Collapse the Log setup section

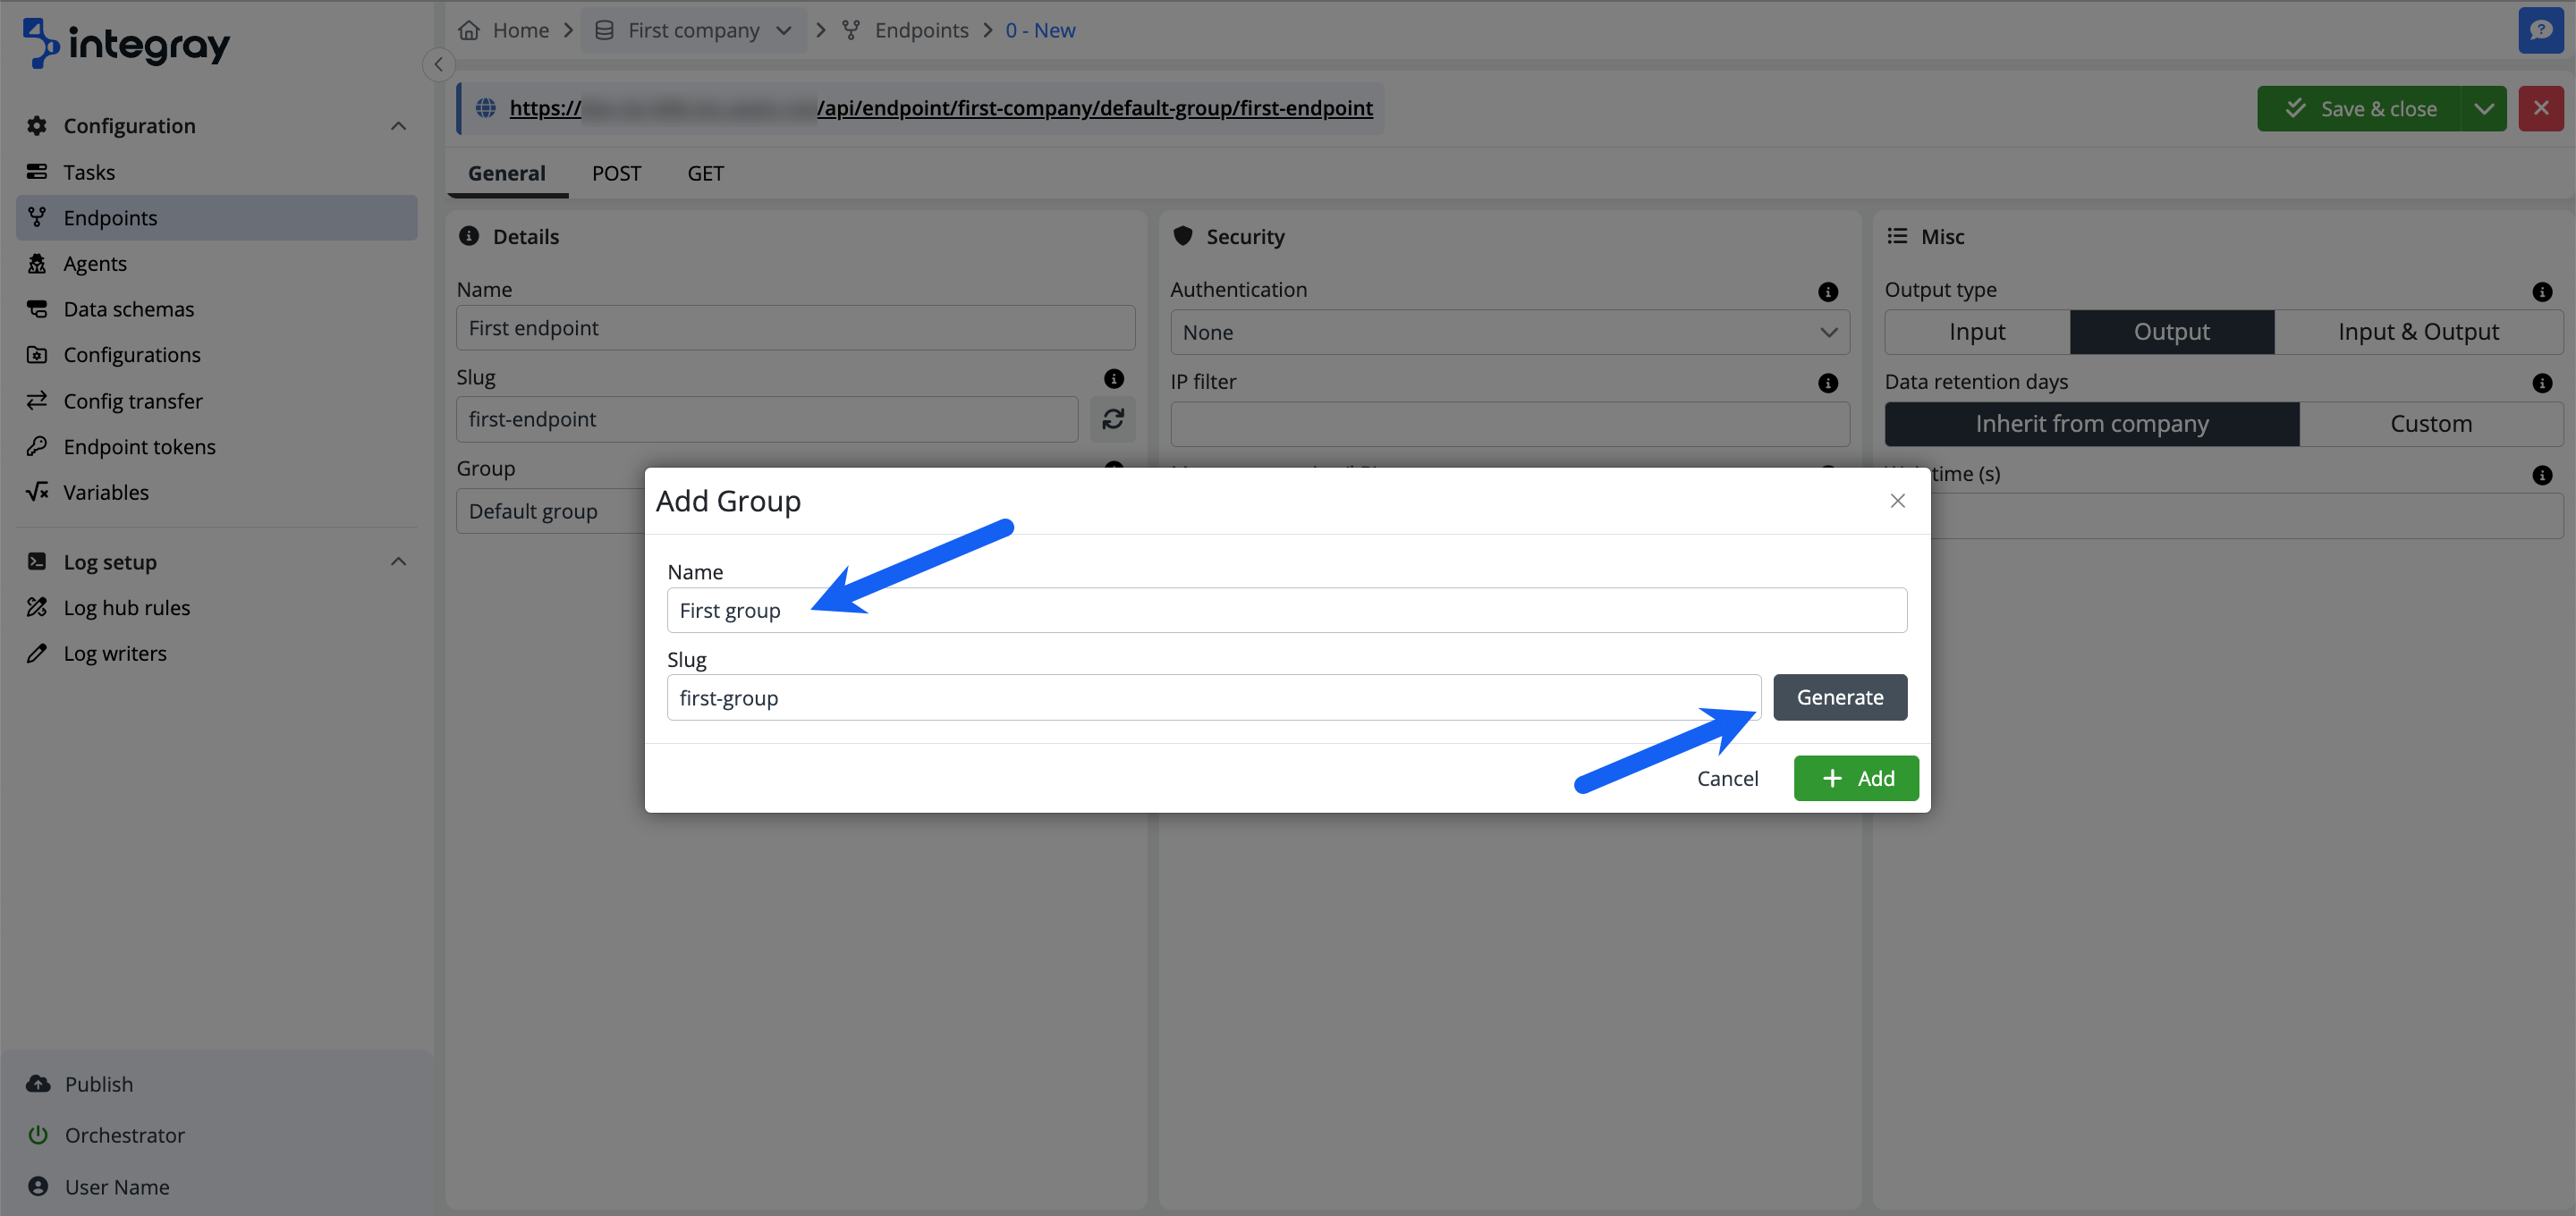click(398, 561)
